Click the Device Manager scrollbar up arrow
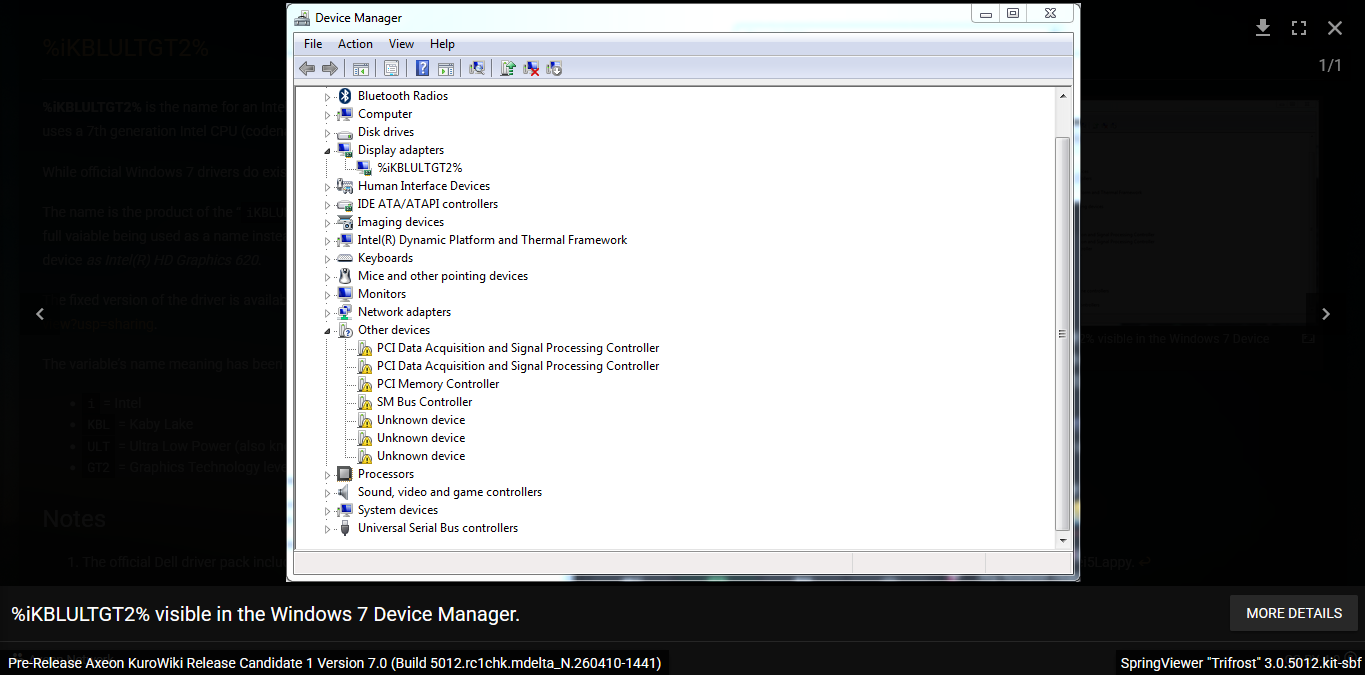The image size is (1365, 675). pyautogui.click(x=1062, y=96)
